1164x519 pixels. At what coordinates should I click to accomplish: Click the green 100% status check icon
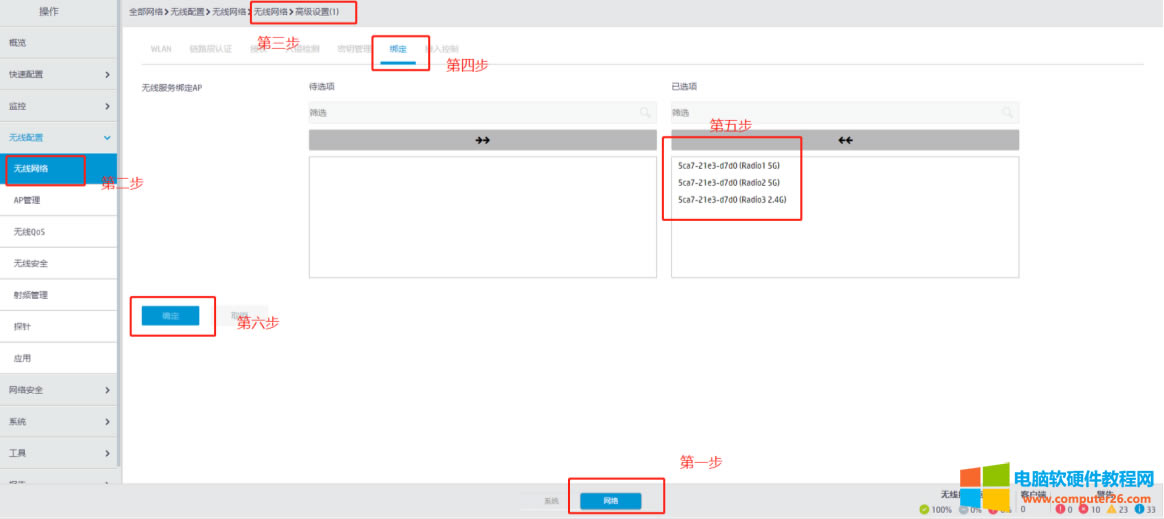pos(923,509)
